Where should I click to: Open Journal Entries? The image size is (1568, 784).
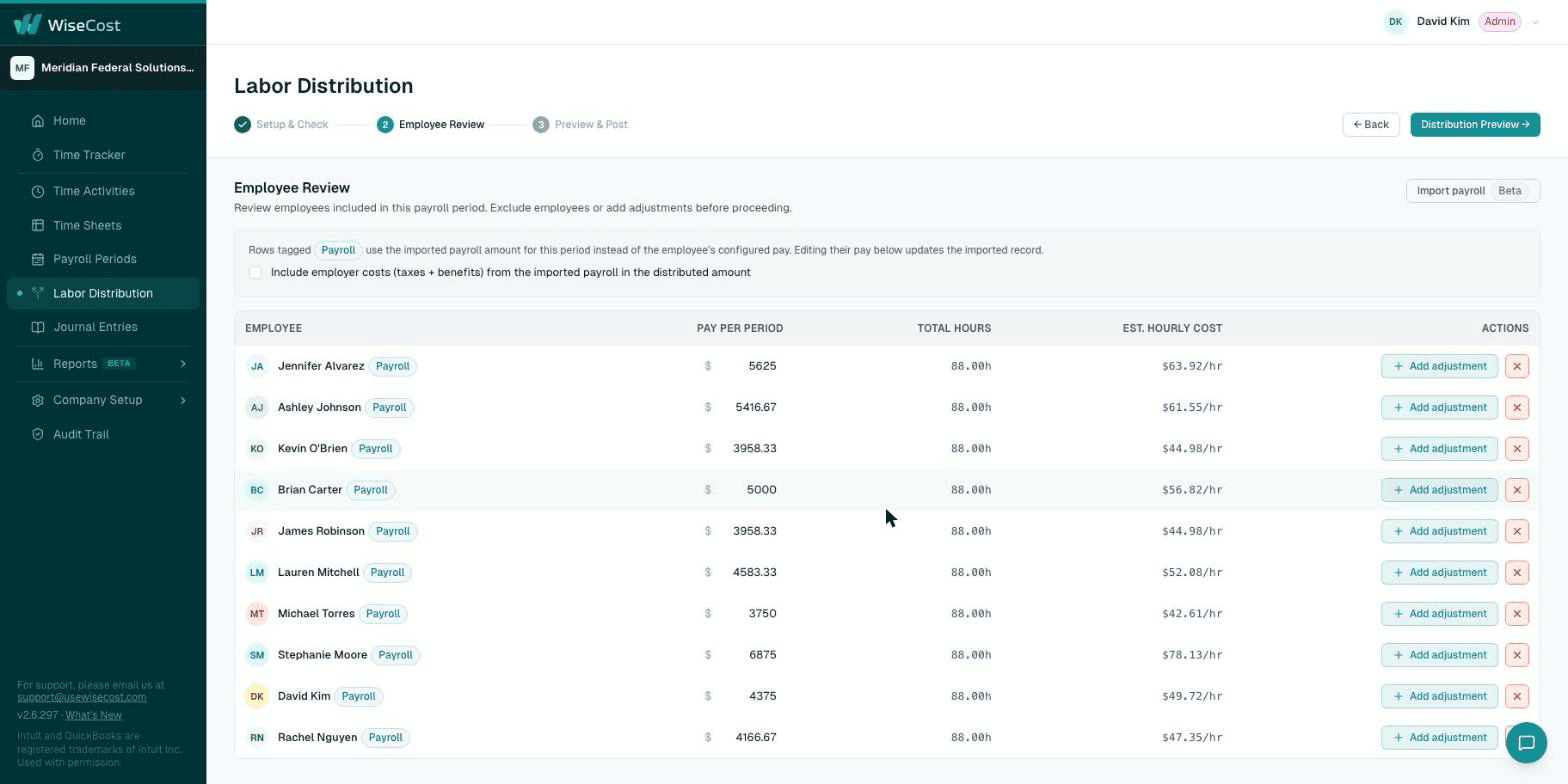click(x=103, y=327)
